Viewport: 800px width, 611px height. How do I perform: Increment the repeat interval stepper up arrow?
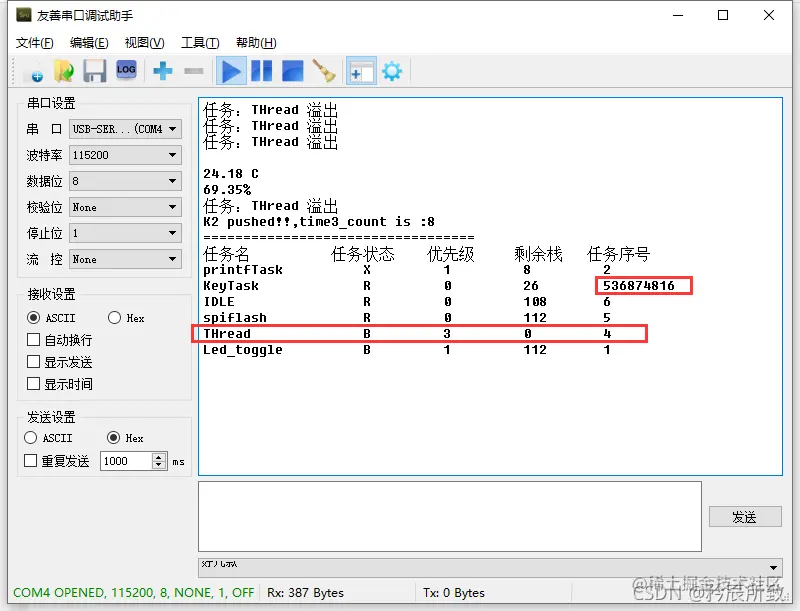[159, 457]
